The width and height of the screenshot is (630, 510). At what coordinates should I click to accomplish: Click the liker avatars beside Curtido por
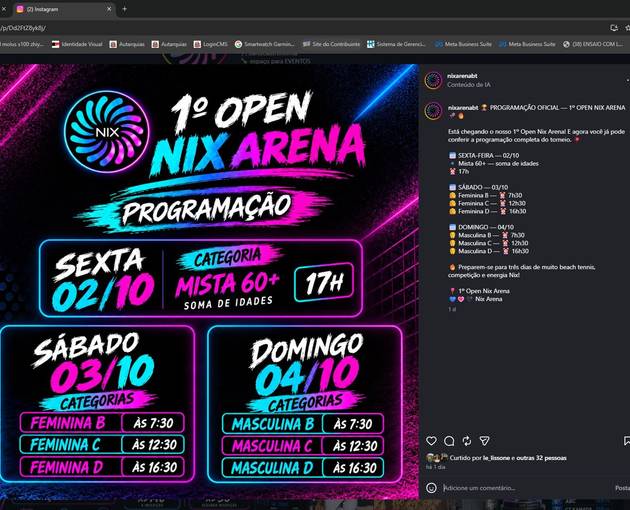point(437,457)
